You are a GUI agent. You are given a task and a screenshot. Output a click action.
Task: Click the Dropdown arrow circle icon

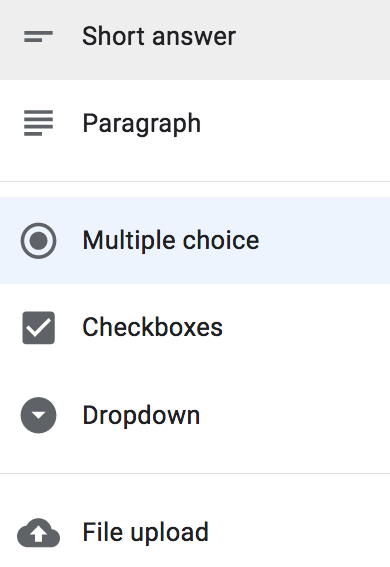38,415
